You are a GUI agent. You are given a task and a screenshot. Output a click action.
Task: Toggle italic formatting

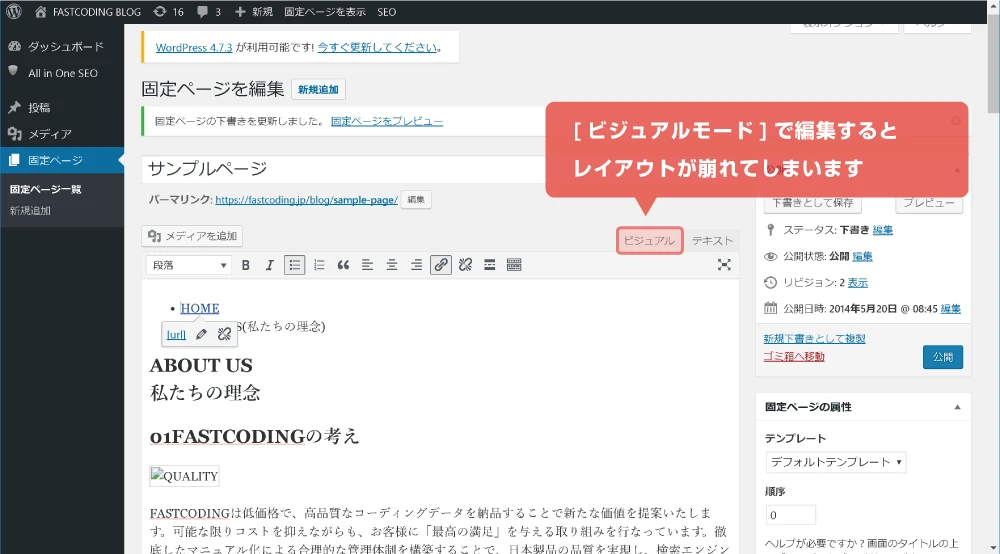(270, 265)
